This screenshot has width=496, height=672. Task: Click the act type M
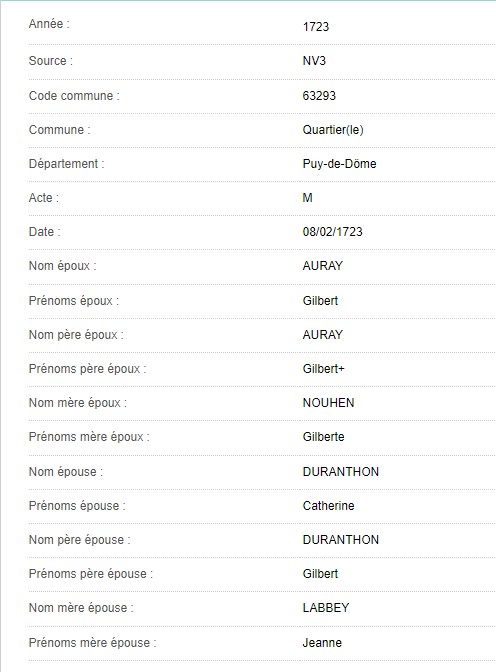click(x=307, y=198)
